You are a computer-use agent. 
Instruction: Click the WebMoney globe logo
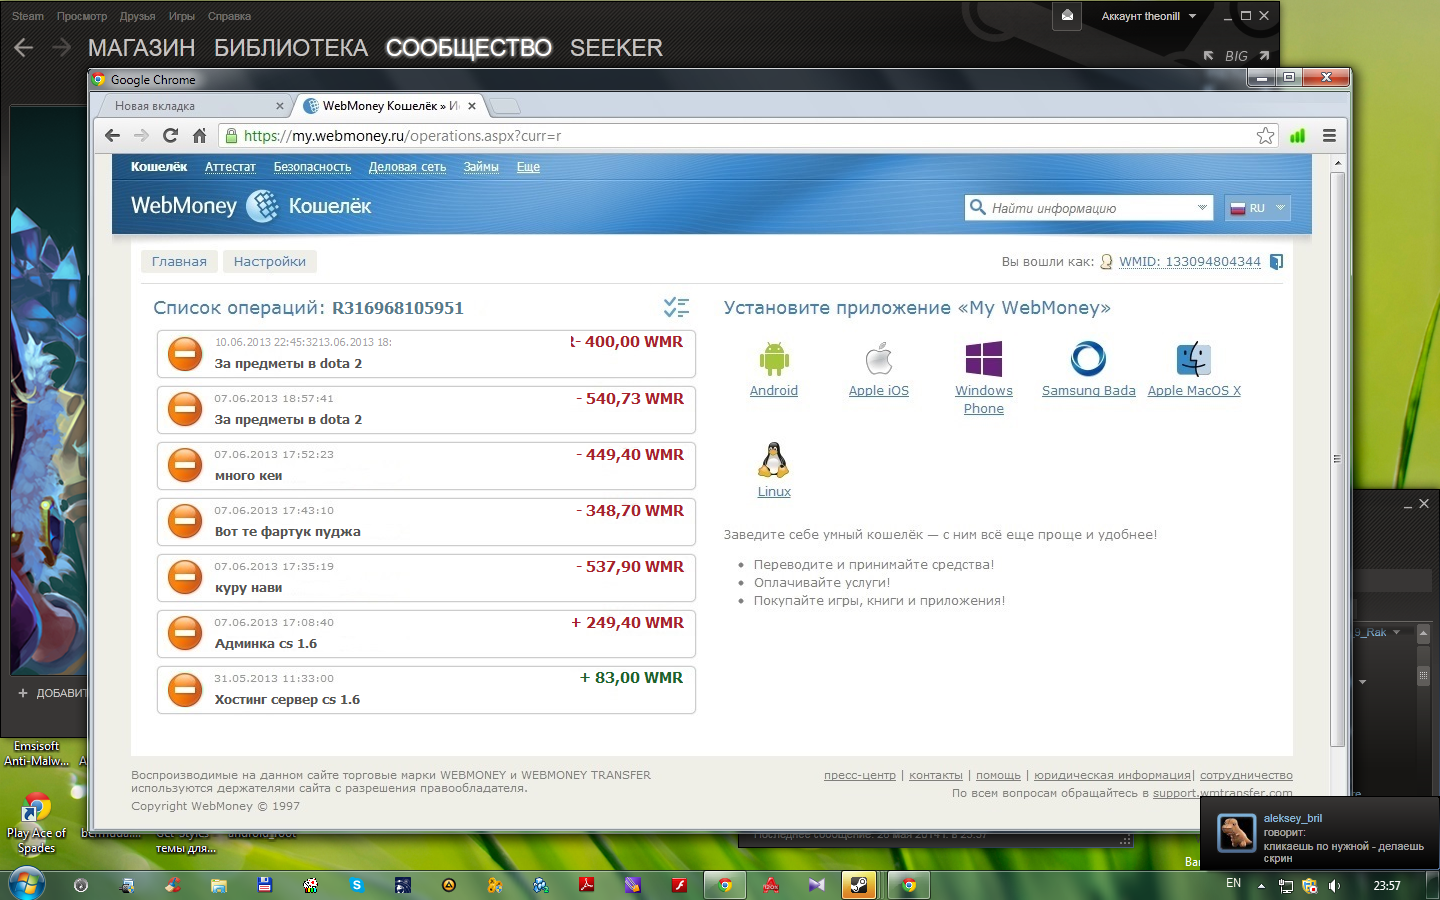tap(262, 206)
